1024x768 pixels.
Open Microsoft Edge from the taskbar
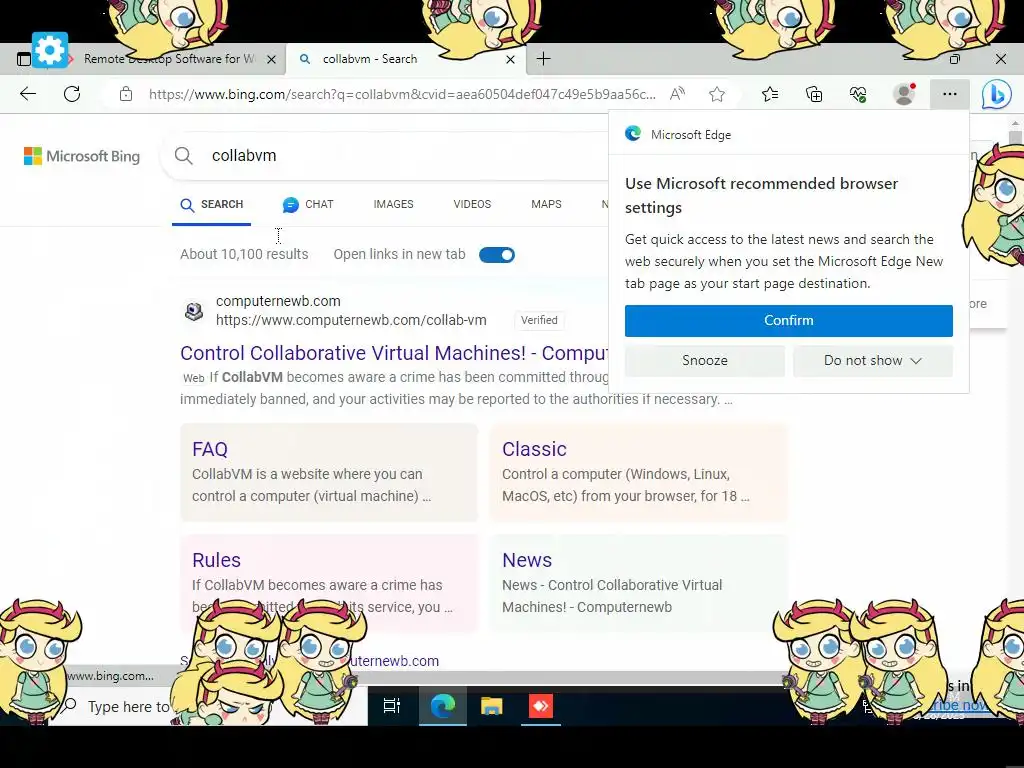443,706
